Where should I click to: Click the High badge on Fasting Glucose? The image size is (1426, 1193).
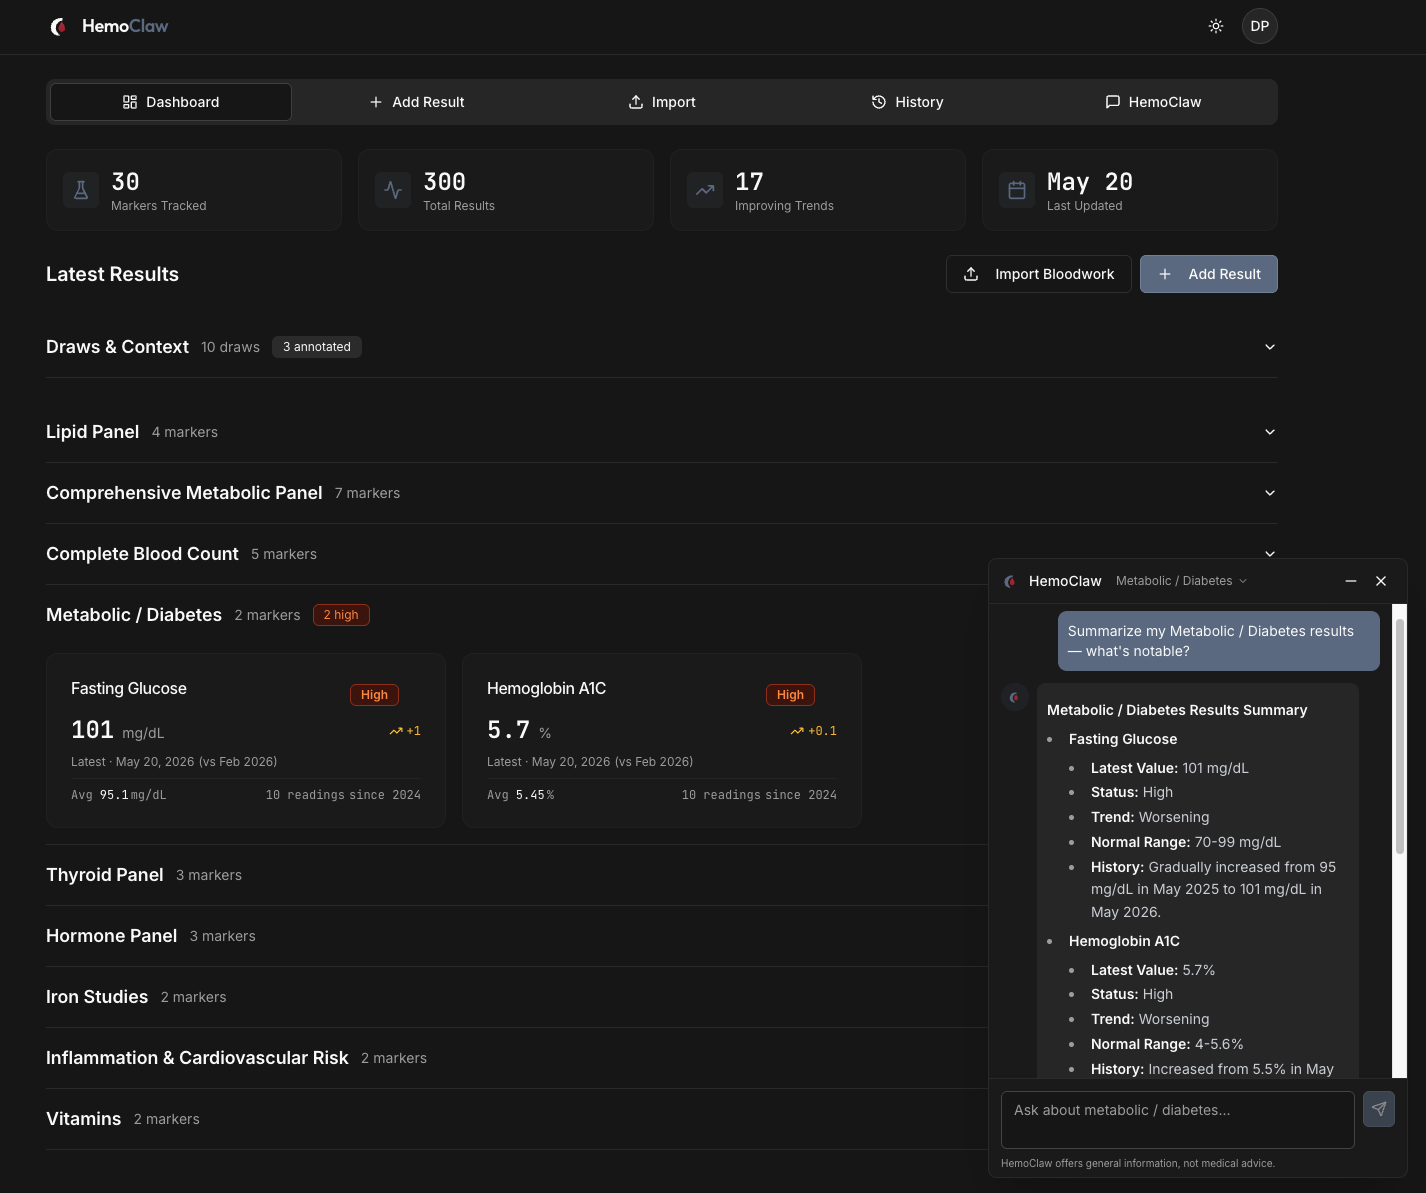pyautogui.click(x=374, y=695)
